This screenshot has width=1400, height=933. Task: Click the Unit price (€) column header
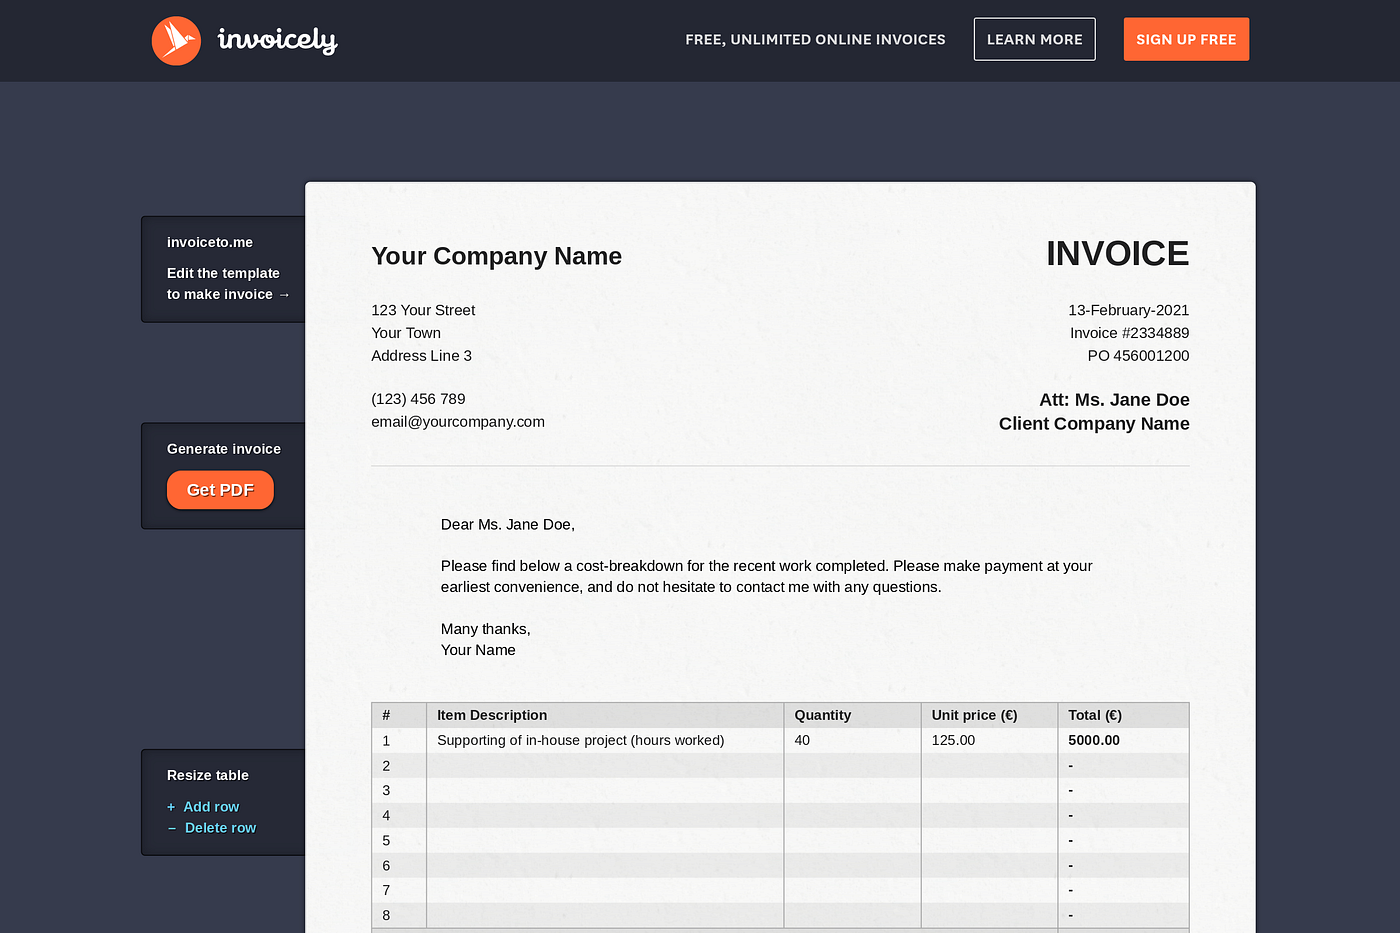coord(989,715)
